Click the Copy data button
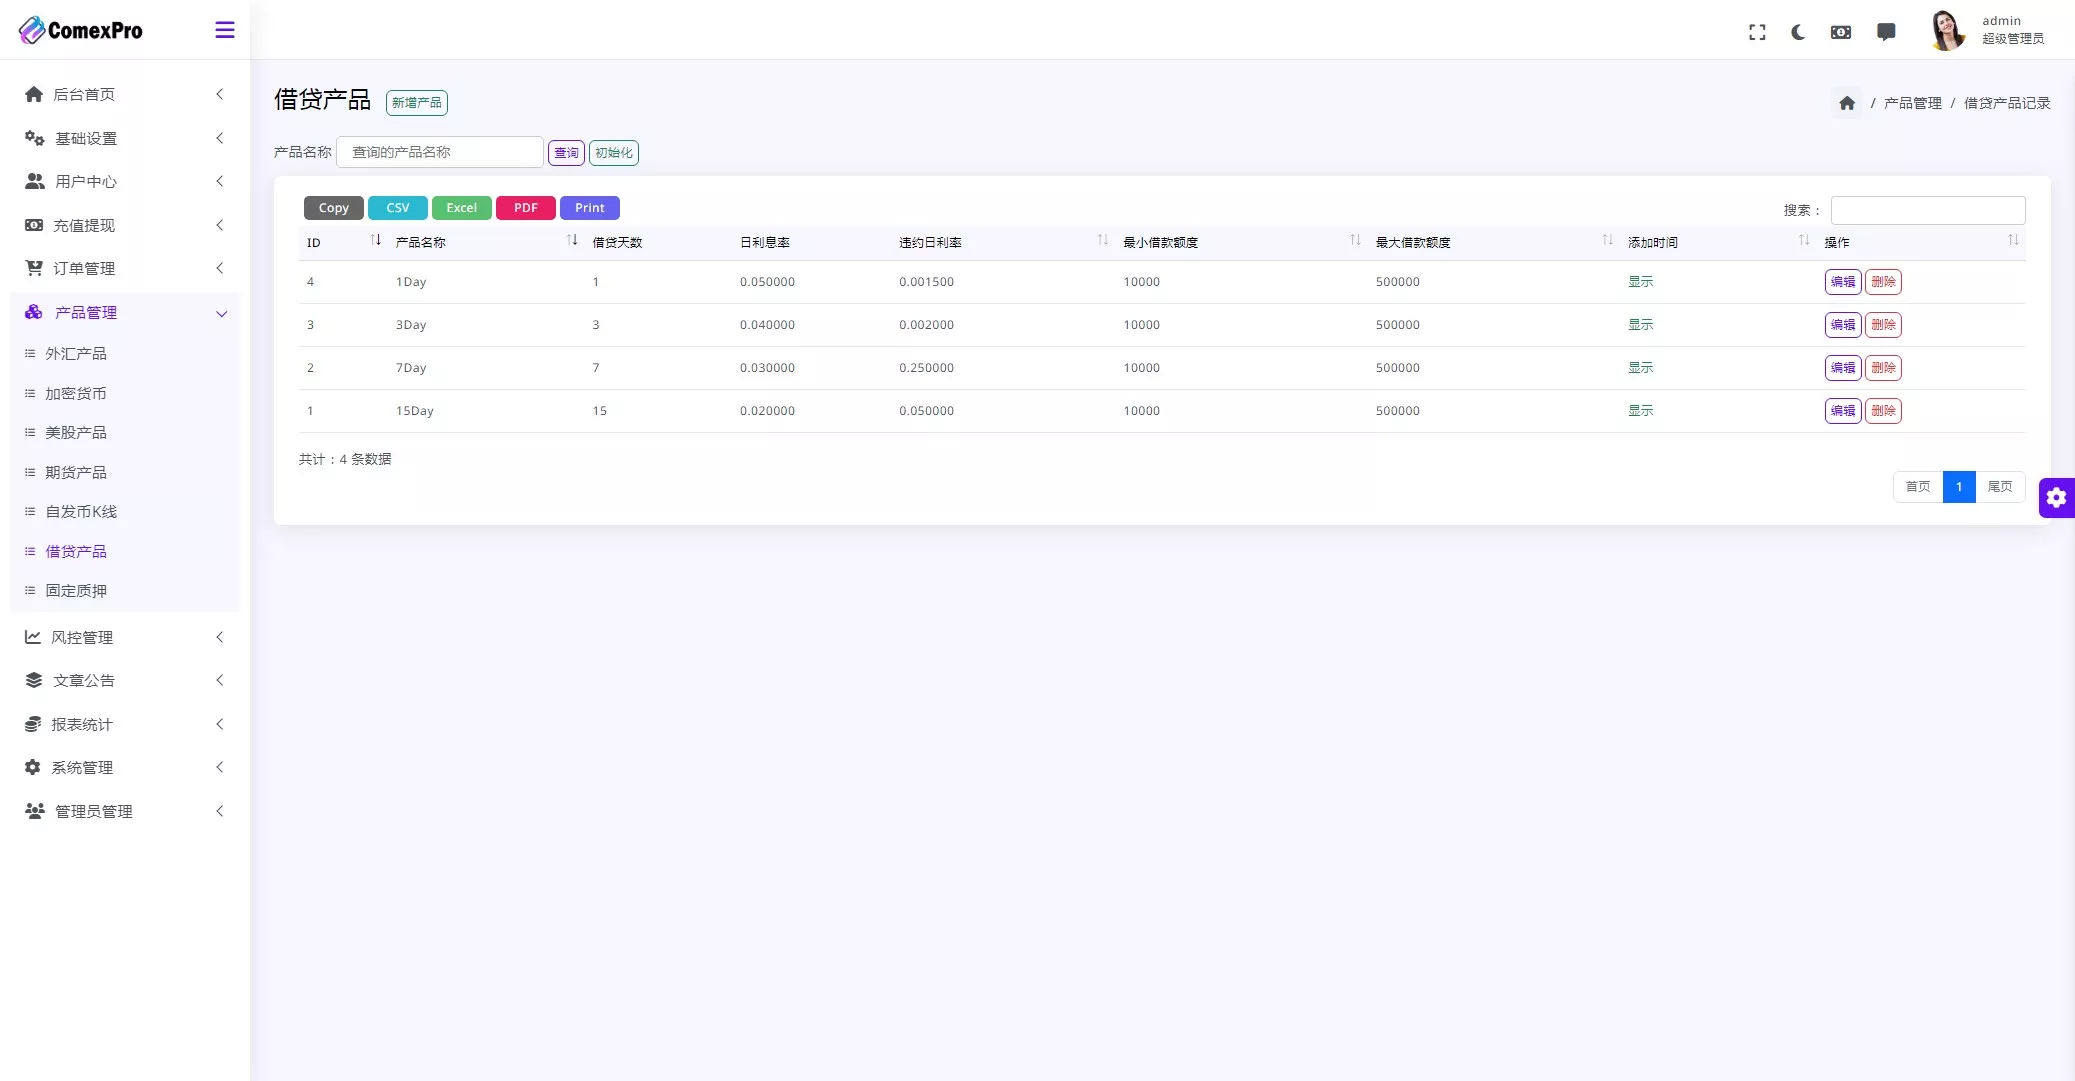Screen dimensions: 2075x1081 pos(333,207)
